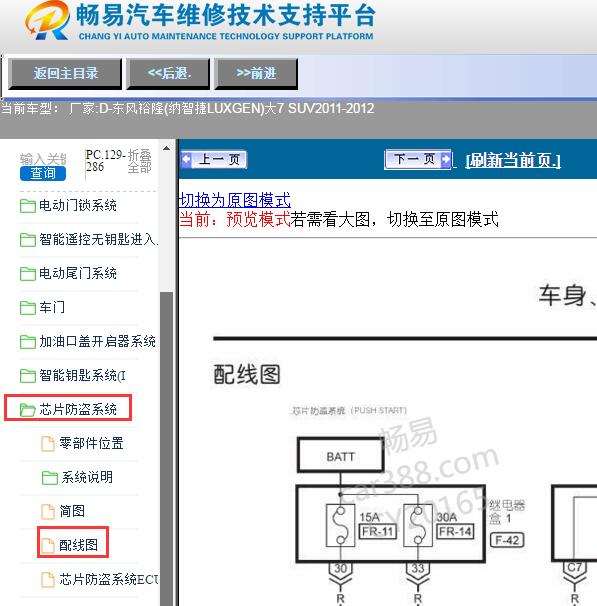Click the 当前车型 vehicle model text

click(x=188, y=108)
